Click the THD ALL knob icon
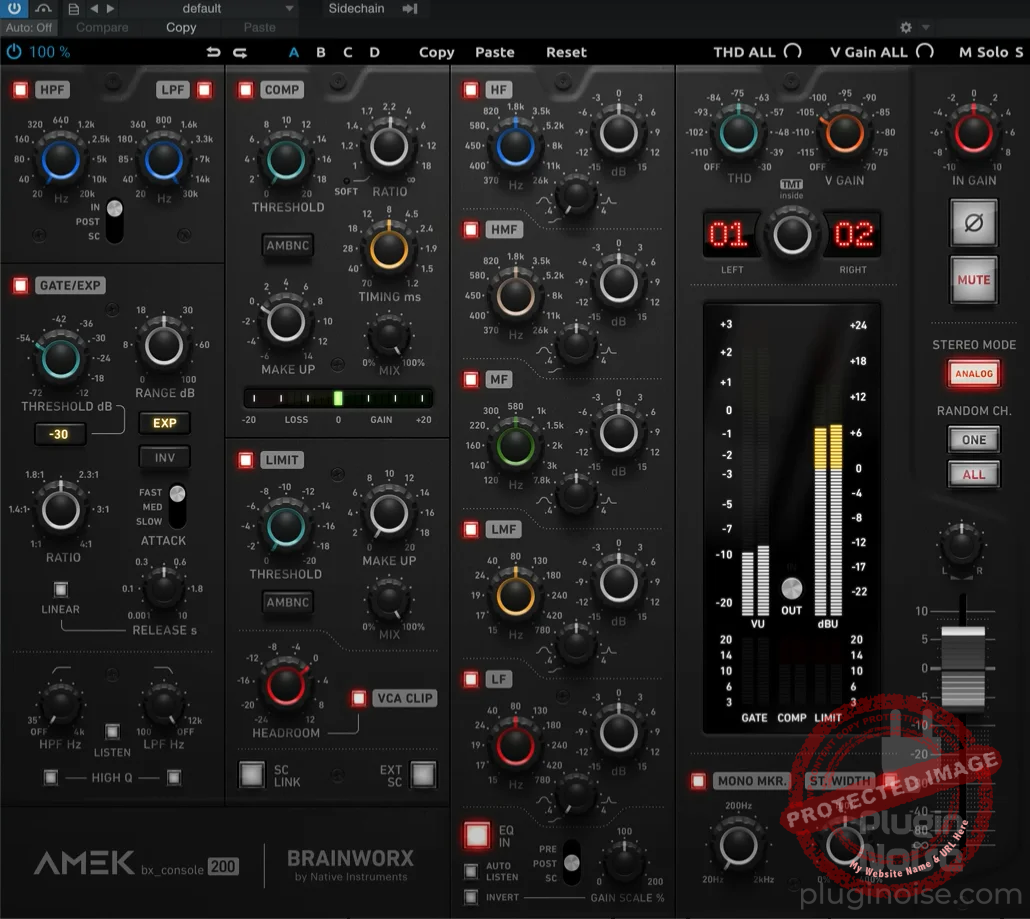 (x=793, y=51)
